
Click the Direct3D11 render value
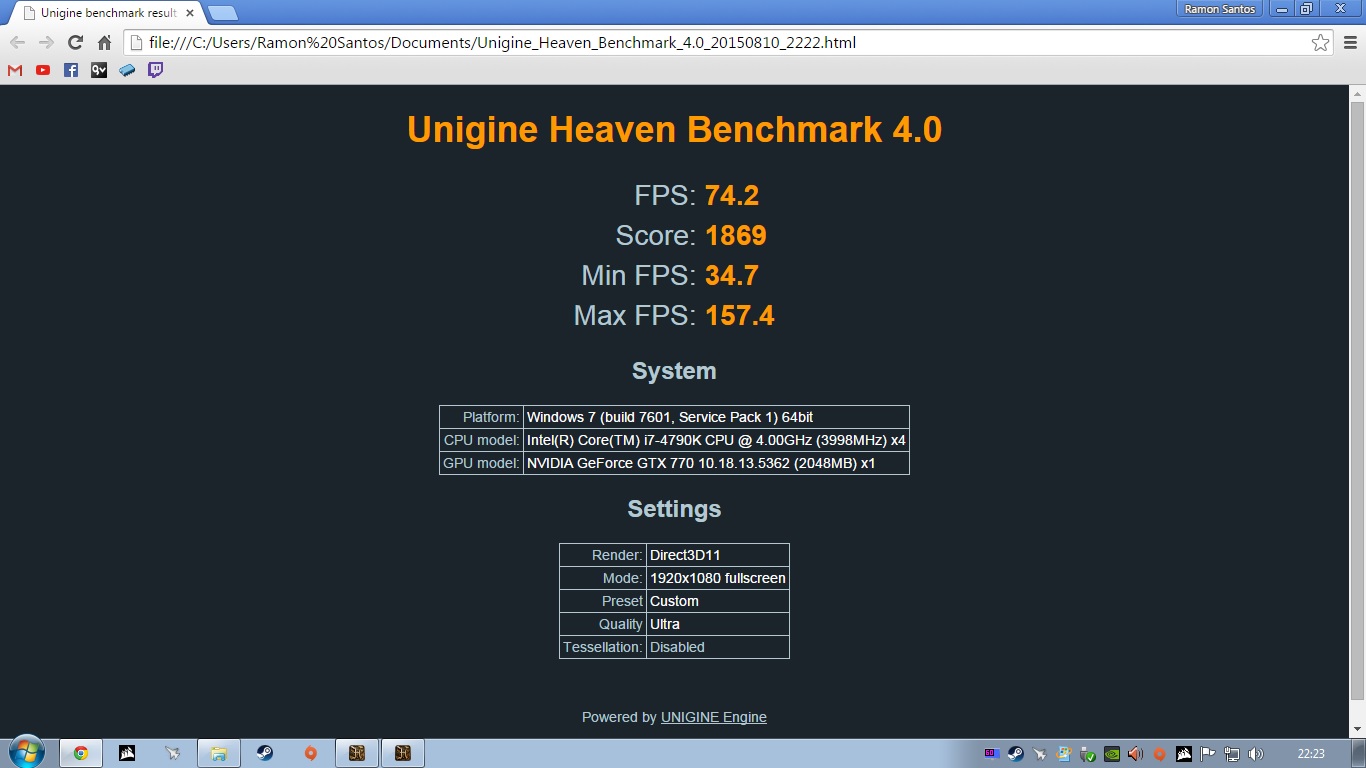point(718,555)
